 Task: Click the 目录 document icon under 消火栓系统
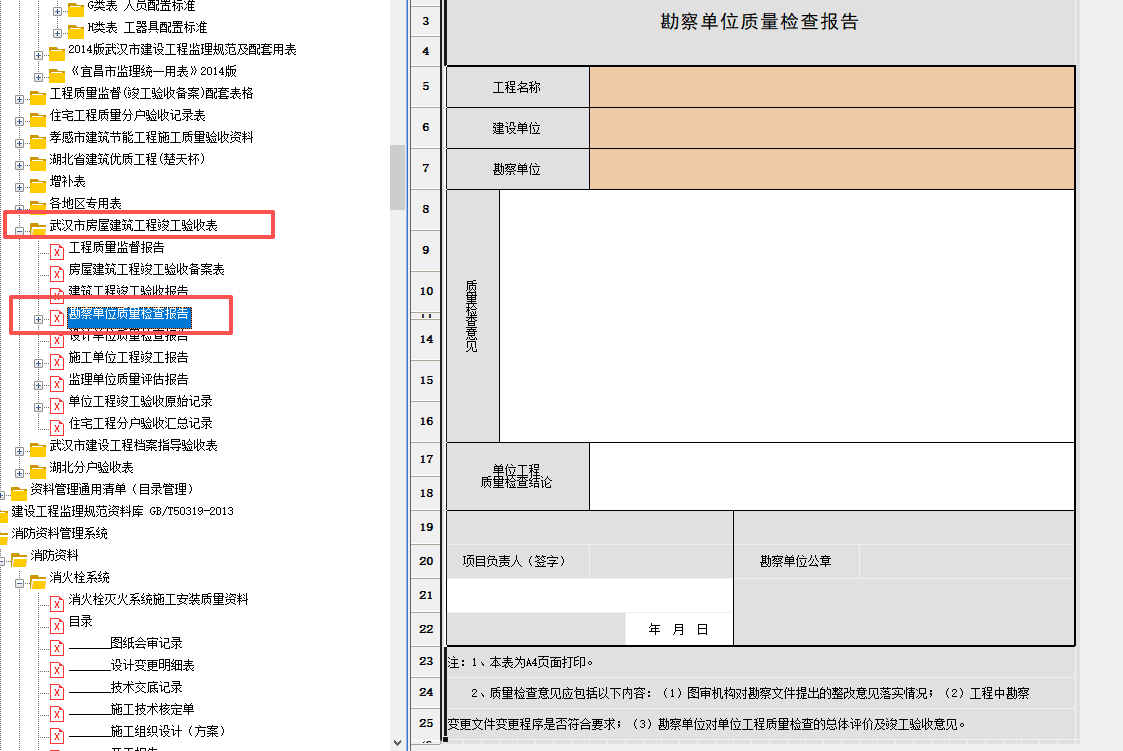(57, 623)
